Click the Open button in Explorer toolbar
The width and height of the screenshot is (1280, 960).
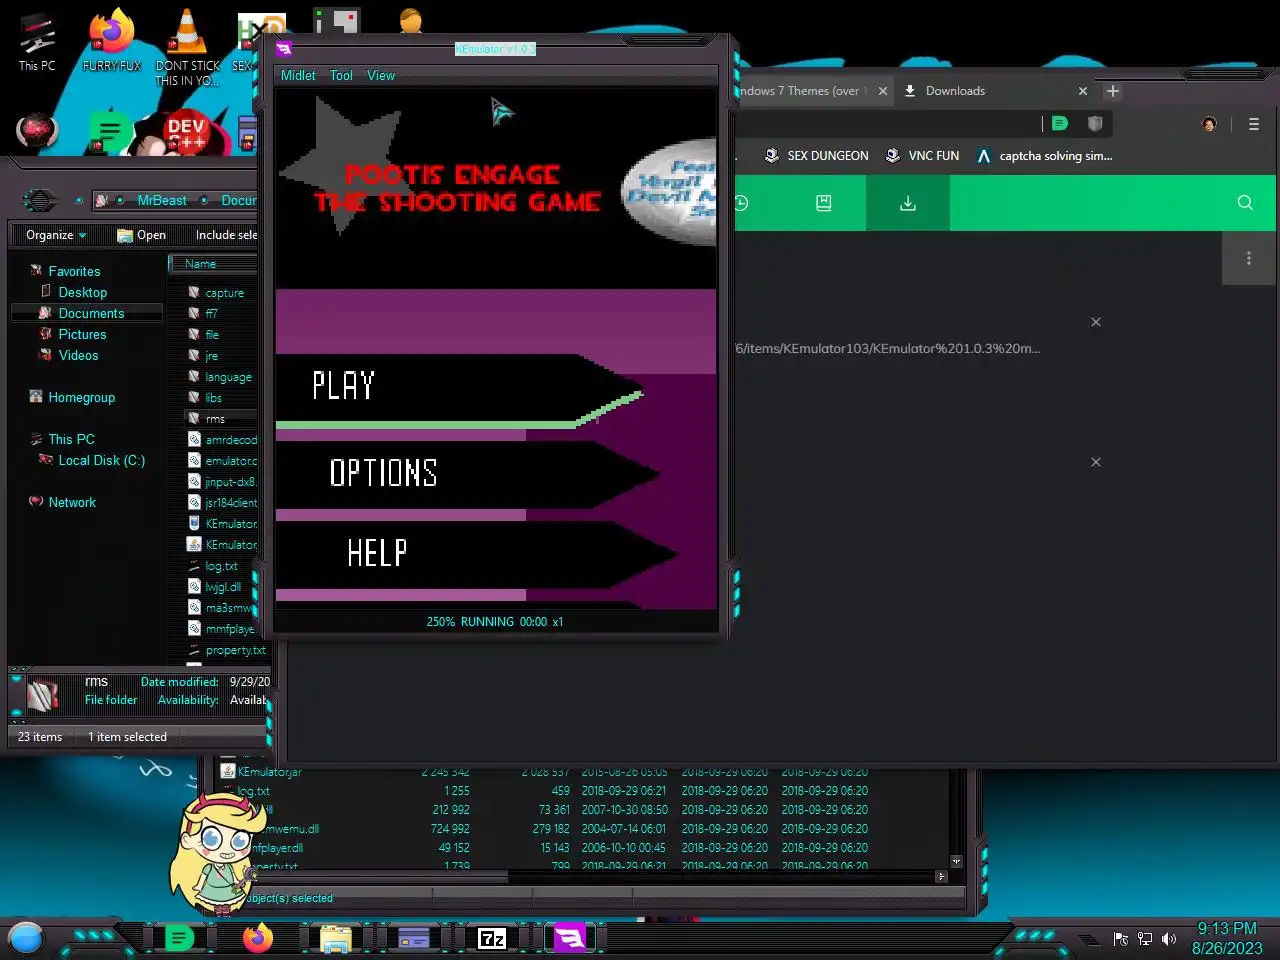[x=141, y=235]
